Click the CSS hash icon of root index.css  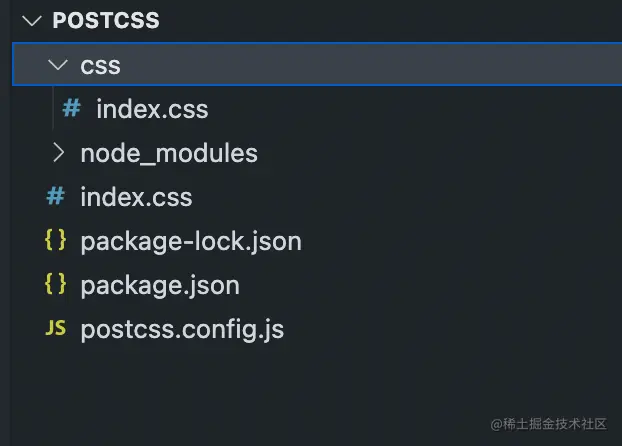[55, 197]
